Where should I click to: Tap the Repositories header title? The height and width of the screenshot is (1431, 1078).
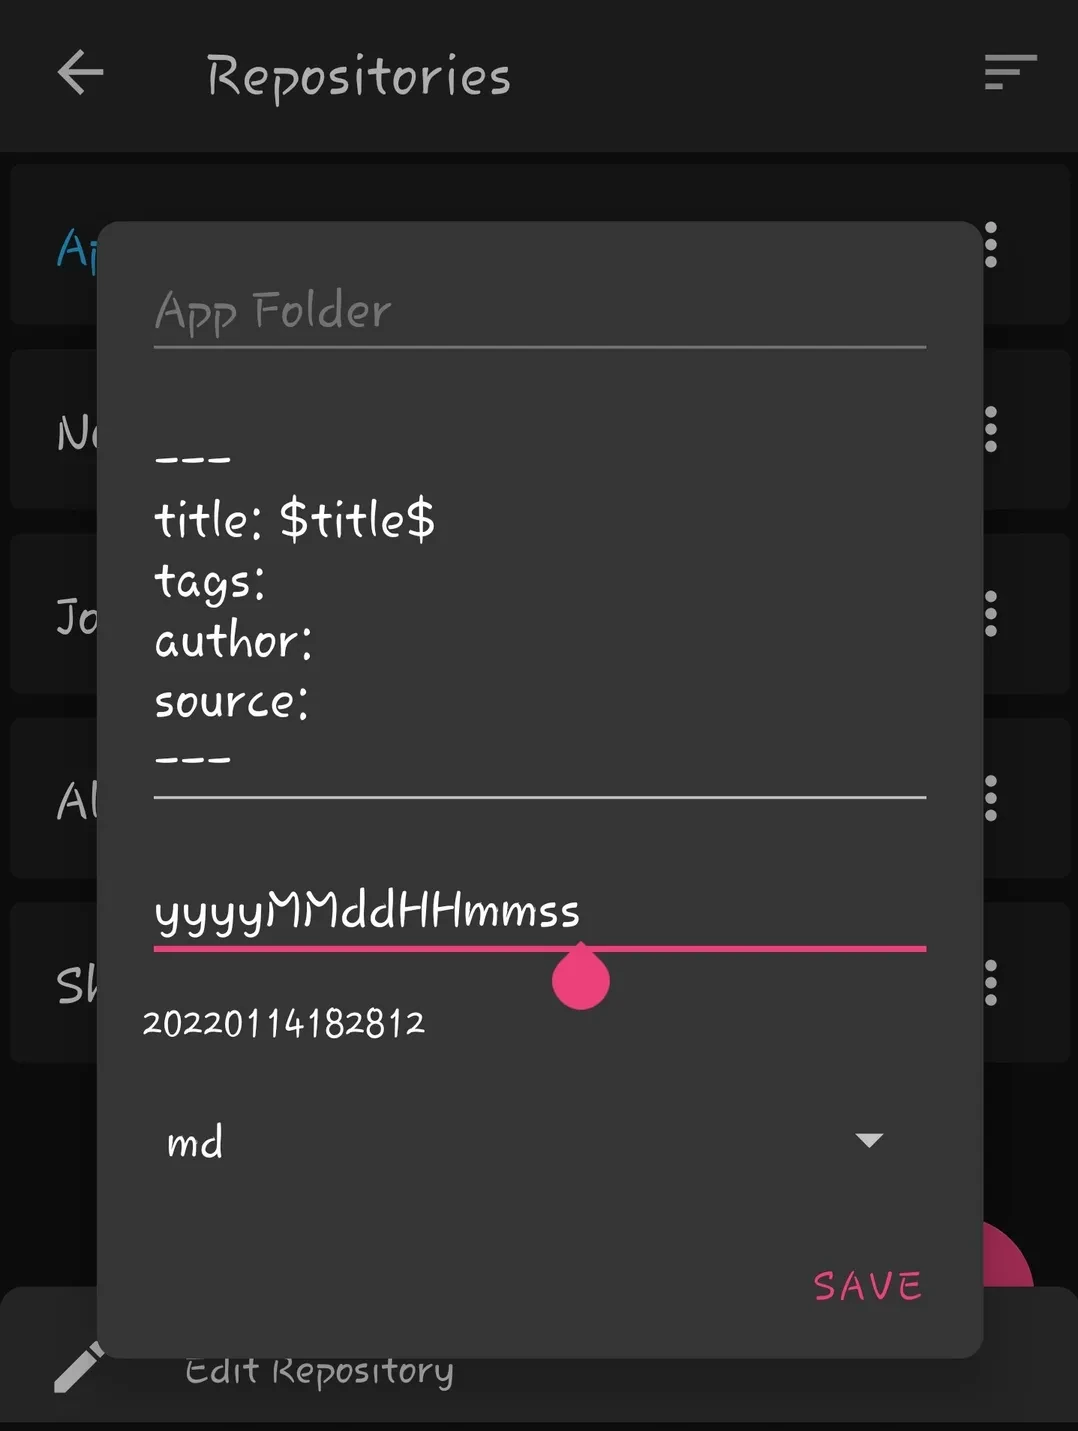[x=359, y=77]
